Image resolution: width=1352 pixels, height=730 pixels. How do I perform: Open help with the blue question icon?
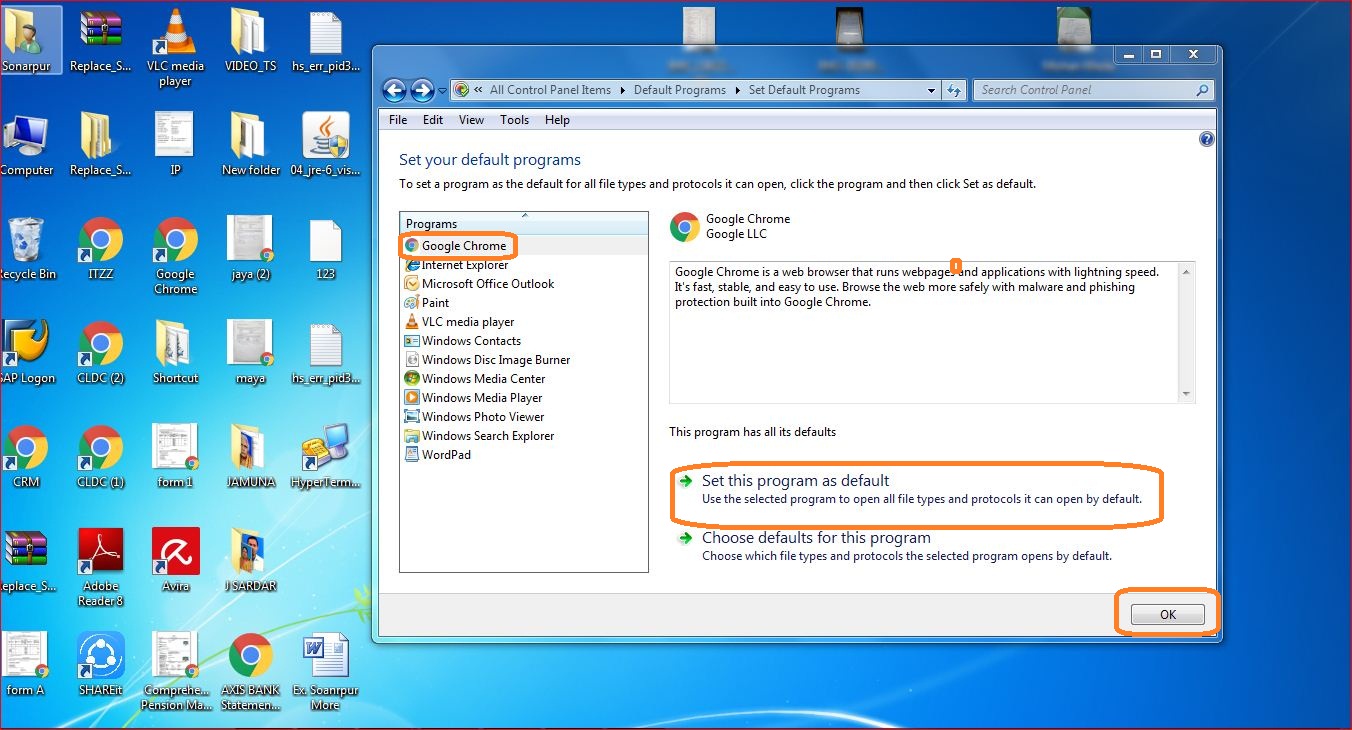[1207, 140]
